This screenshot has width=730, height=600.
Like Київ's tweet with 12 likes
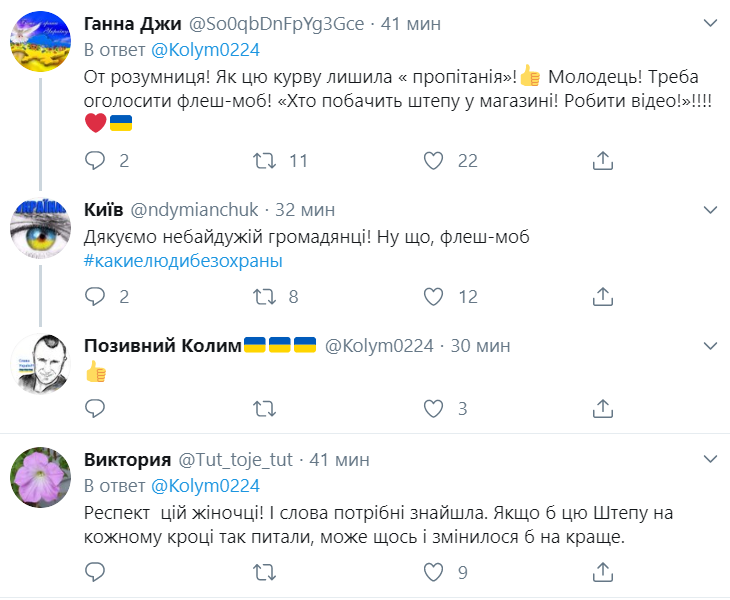(433, 296)
